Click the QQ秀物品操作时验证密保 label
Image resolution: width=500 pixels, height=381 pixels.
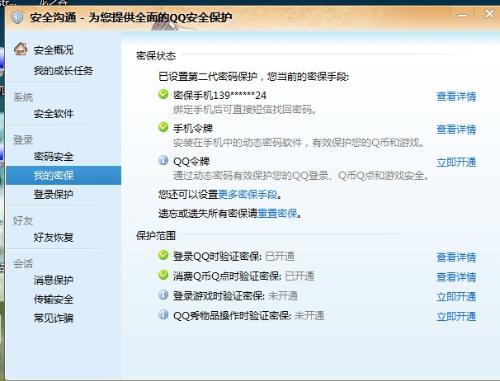[x=232, y=315]
